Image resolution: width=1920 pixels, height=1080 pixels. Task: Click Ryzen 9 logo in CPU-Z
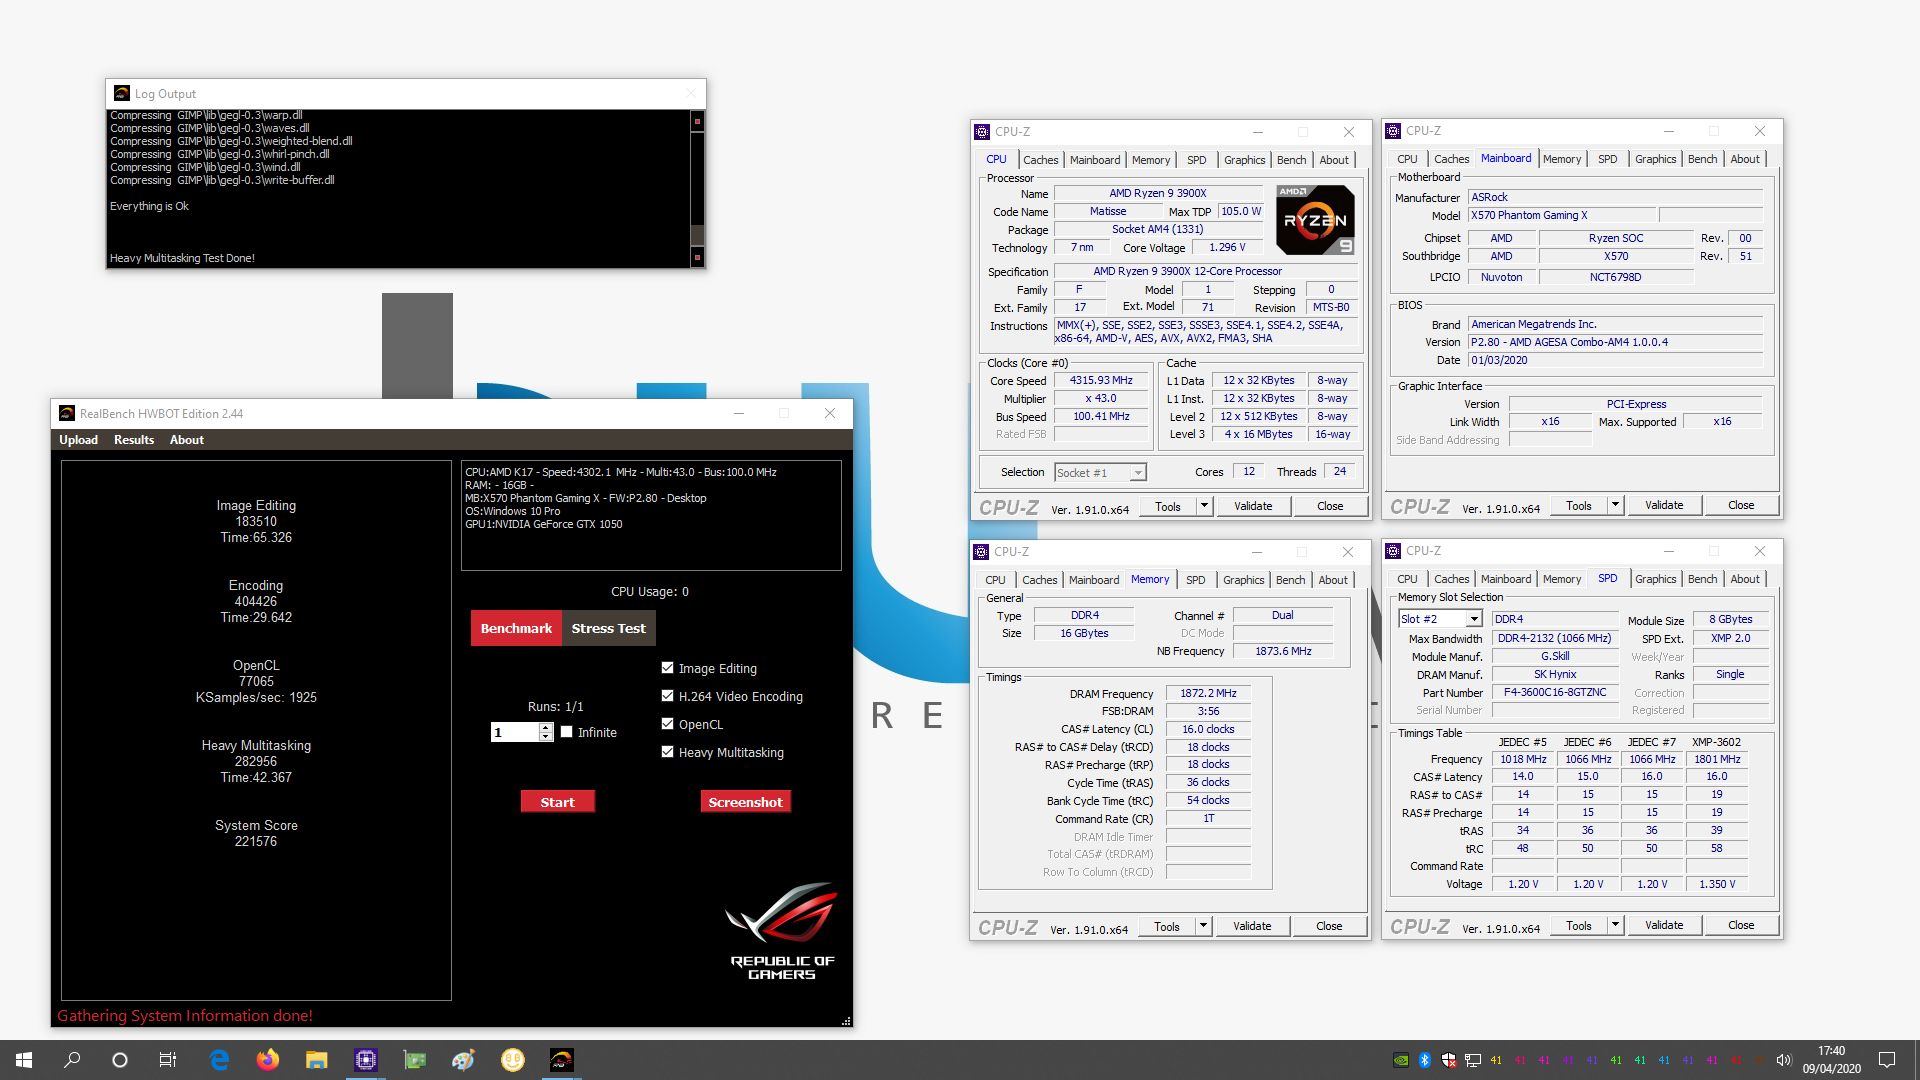pyautogui.click(x=1315, y=220)
